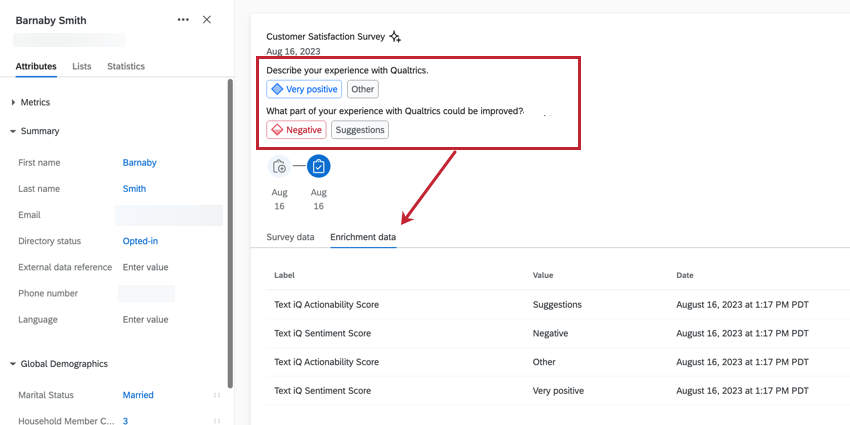Switch to the Survey data tab
Screen dimensions: 850x425
[290, 237]
